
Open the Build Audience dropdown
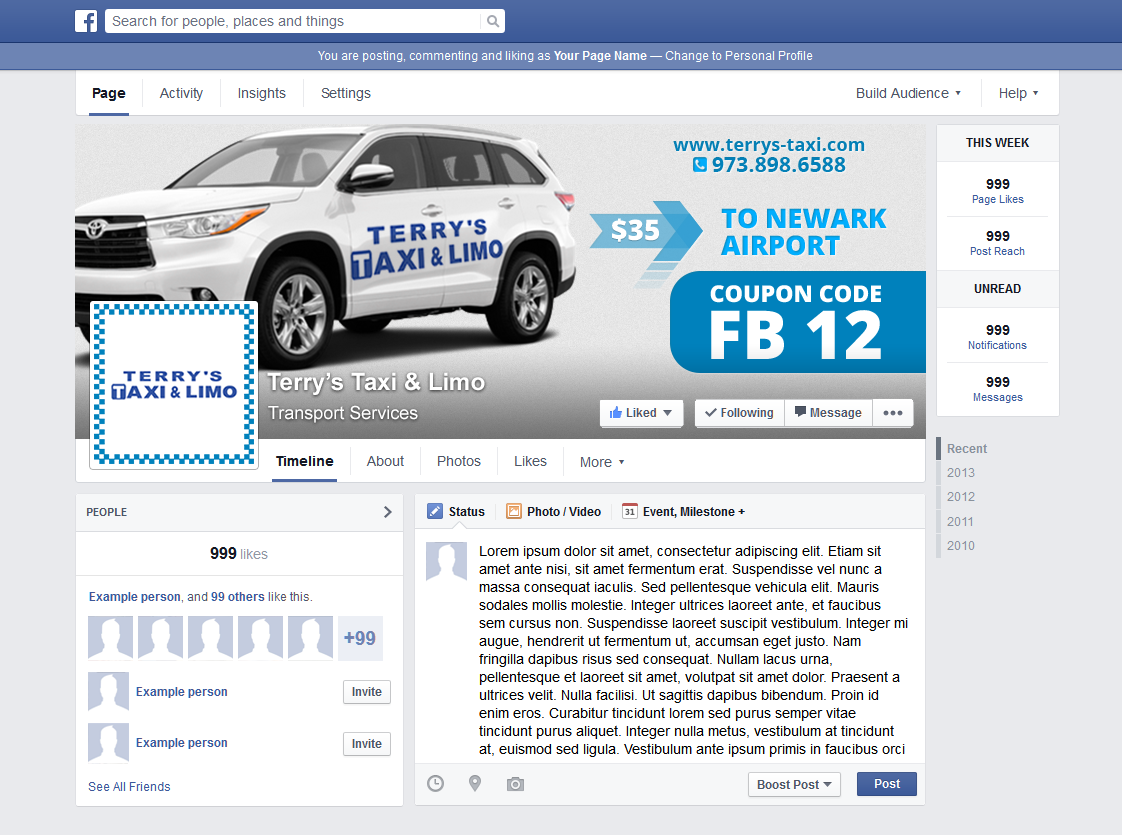tap(907, 92)
